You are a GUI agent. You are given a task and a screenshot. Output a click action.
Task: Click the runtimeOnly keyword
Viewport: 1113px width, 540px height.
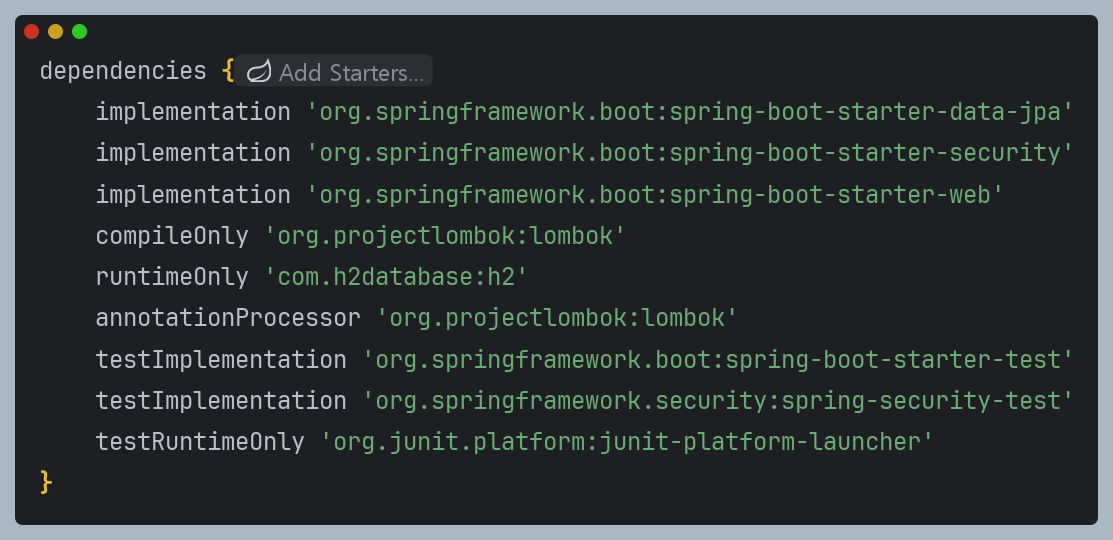(x=172, y=277)
